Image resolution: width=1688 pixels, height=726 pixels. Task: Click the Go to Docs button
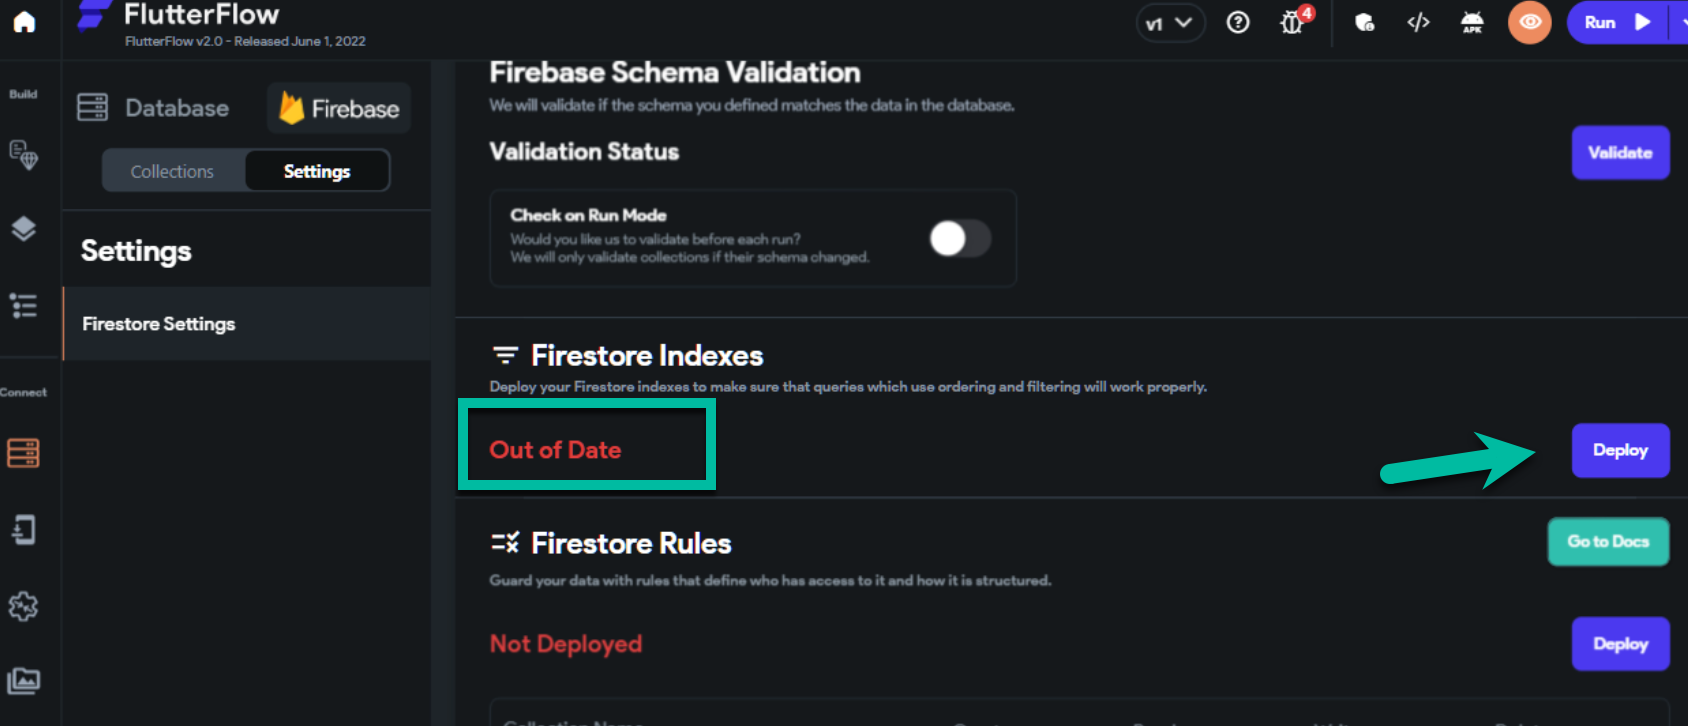pyautogui.click(x=1608, y=541)
